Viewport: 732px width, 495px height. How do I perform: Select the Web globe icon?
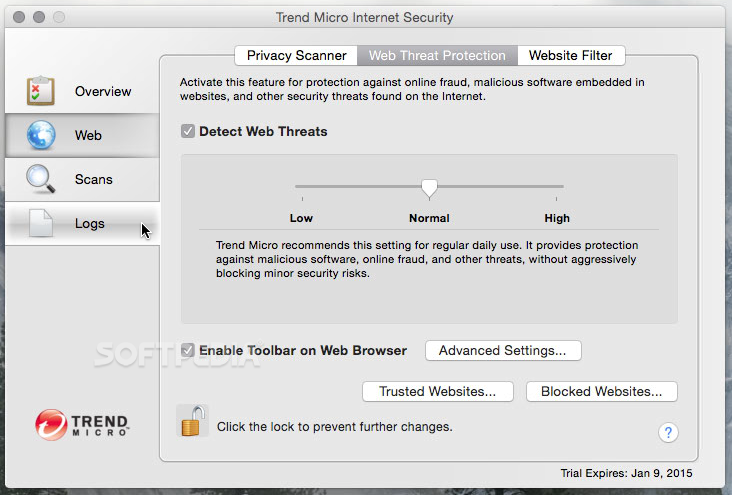(x=41, y=135)
